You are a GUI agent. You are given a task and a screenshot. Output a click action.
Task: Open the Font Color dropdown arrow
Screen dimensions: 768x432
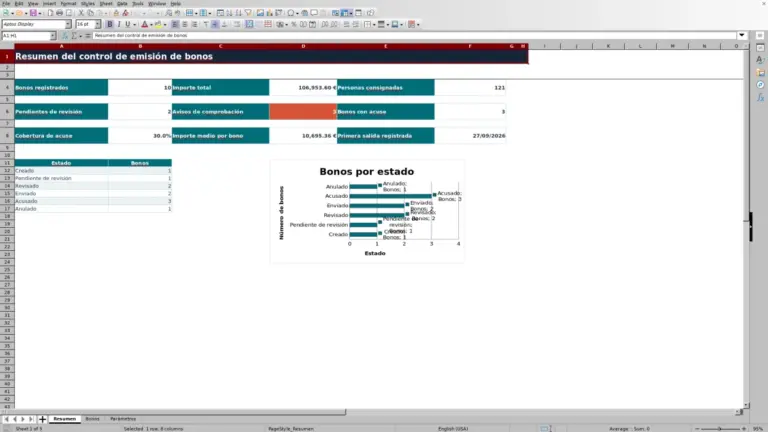(x=151, y=24)
